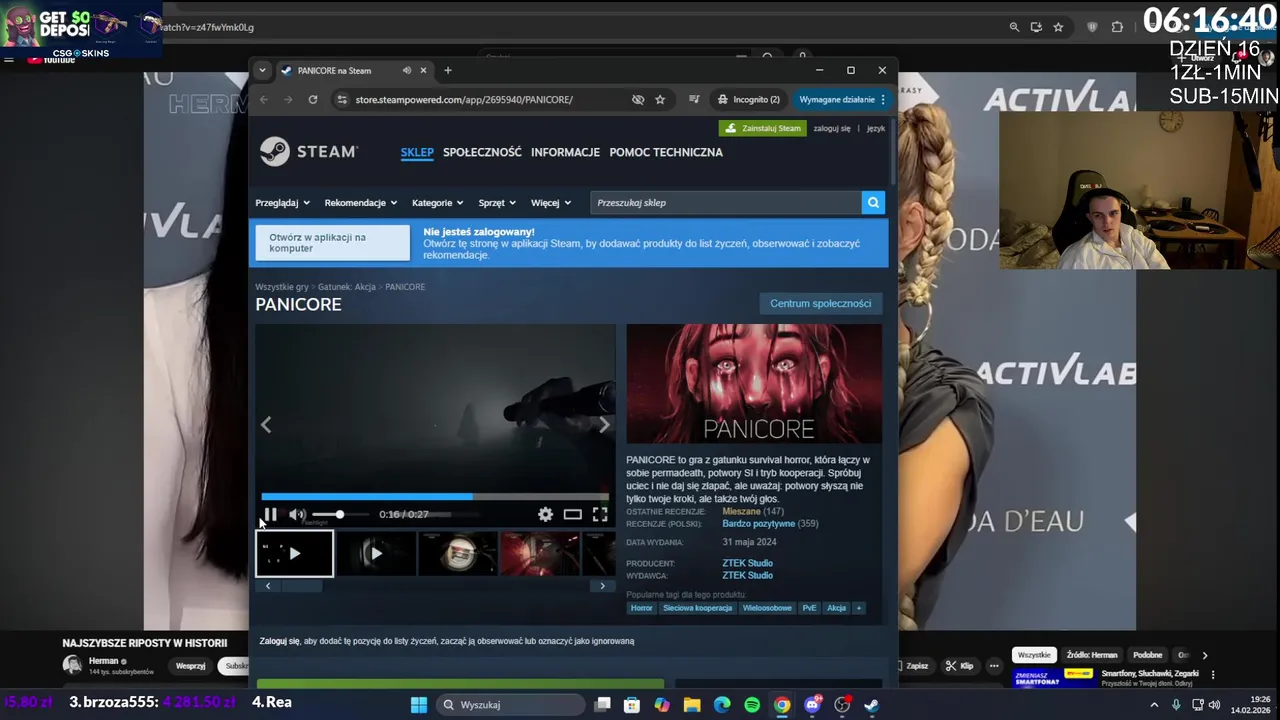Screen dimensions: 1280x720
Task: Open the INFORMACJE menu item
Action: tap(565, 152)
